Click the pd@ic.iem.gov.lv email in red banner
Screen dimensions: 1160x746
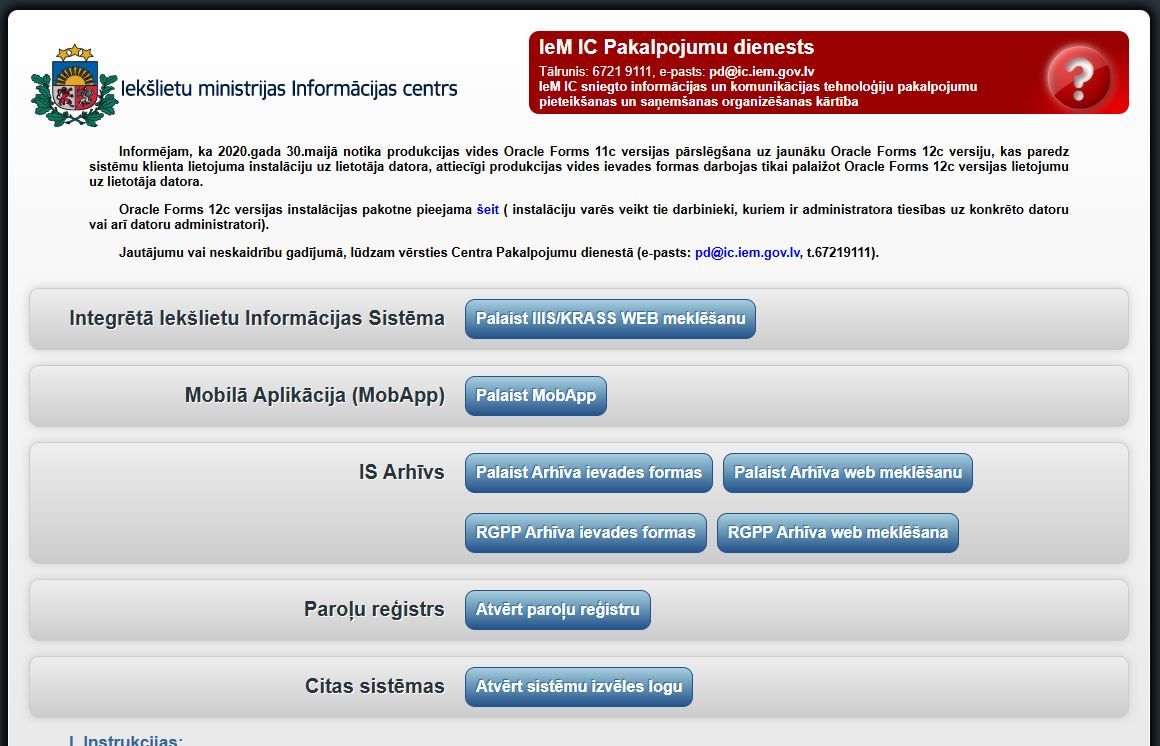pyautogui.click(x=762, y=72)
